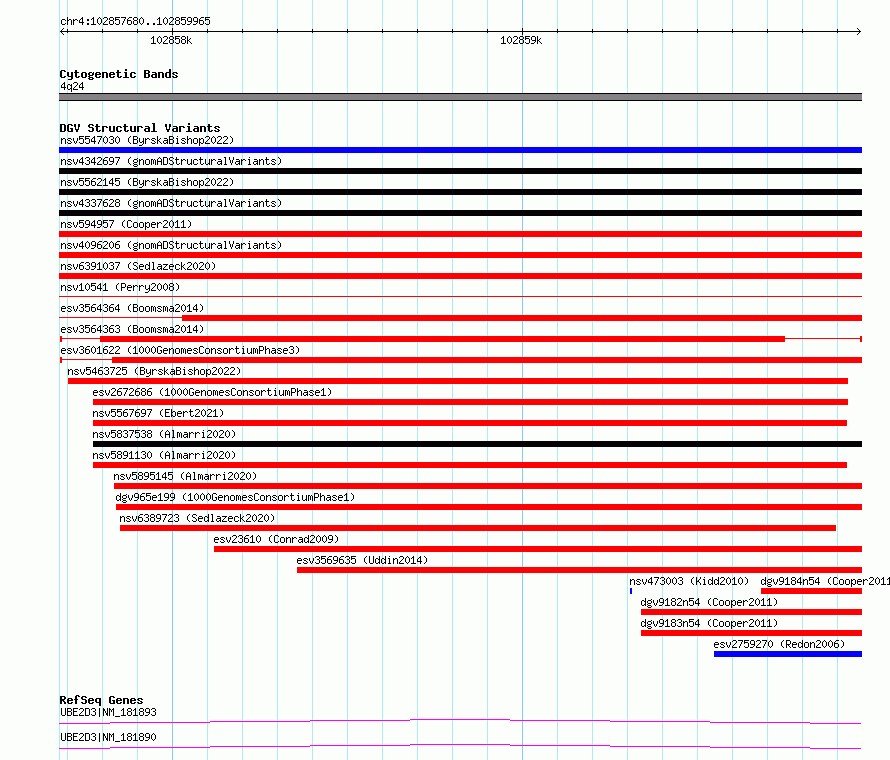This screenshot has height=760, width=890.
Task: Select the small blue nsv473003 marker
Action: (631, 591)
